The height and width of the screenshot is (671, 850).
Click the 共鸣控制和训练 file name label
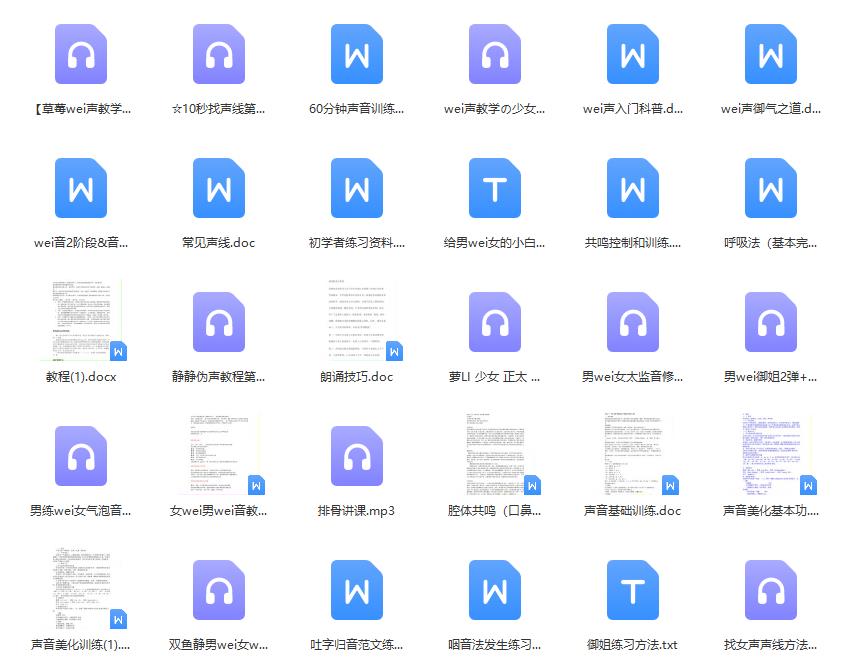[632, 243]
